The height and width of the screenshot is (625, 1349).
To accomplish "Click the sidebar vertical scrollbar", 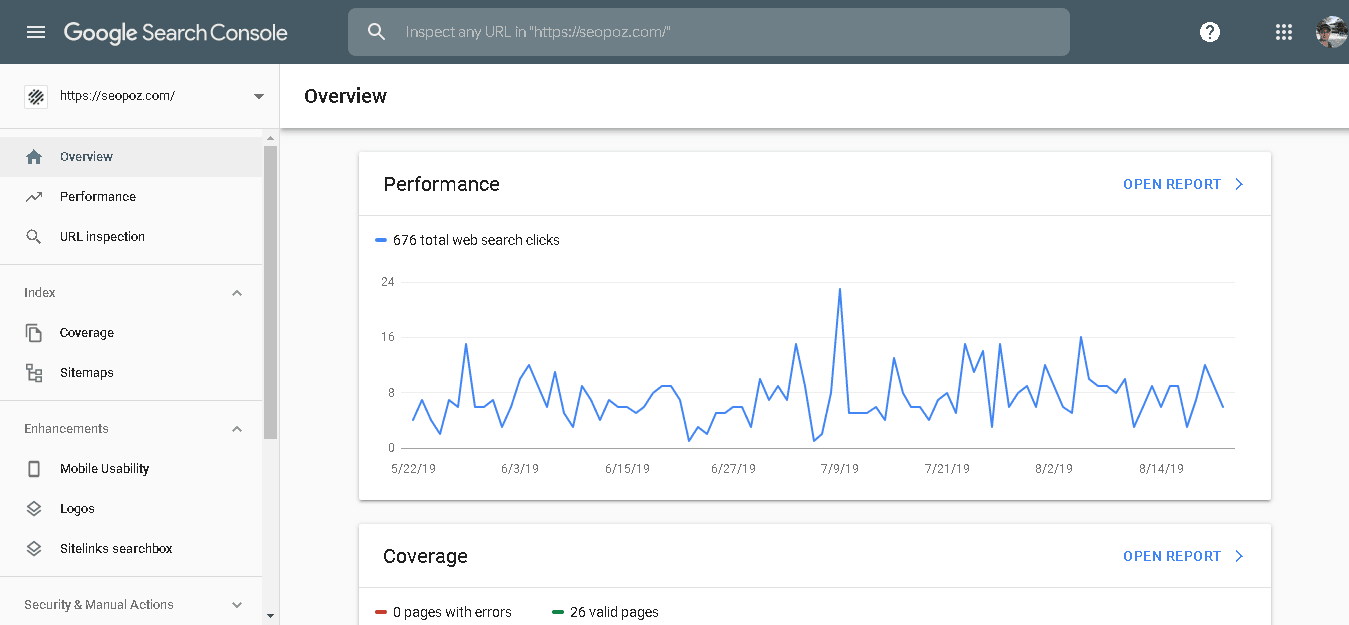I will coord(270,290).
